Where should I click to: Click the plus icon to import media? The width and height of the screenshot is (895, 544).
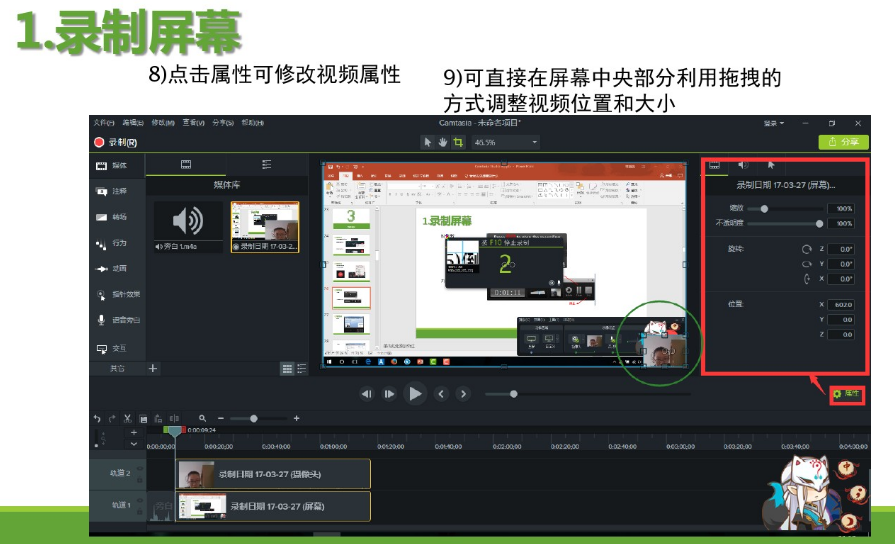[153, 368]
